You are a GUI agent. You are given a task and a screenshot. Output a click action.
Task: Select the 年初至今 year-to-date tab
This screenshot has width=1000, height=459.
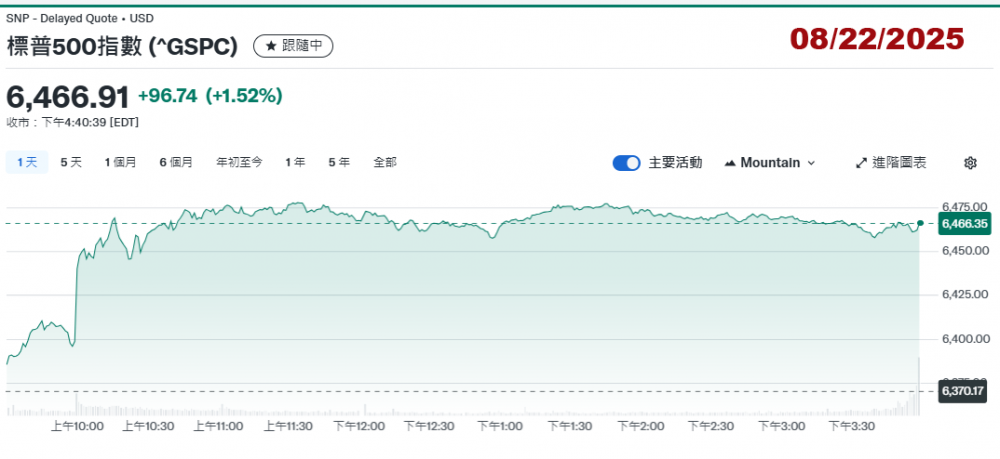[x=239, y=162]
